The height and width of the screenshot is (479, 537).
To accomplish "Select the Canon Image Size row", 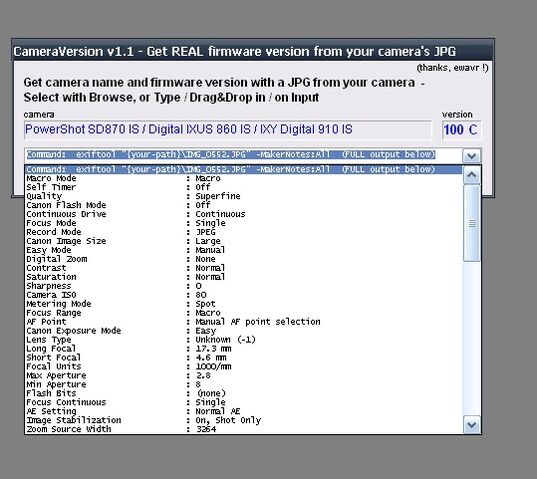I will tap(243, 241).
